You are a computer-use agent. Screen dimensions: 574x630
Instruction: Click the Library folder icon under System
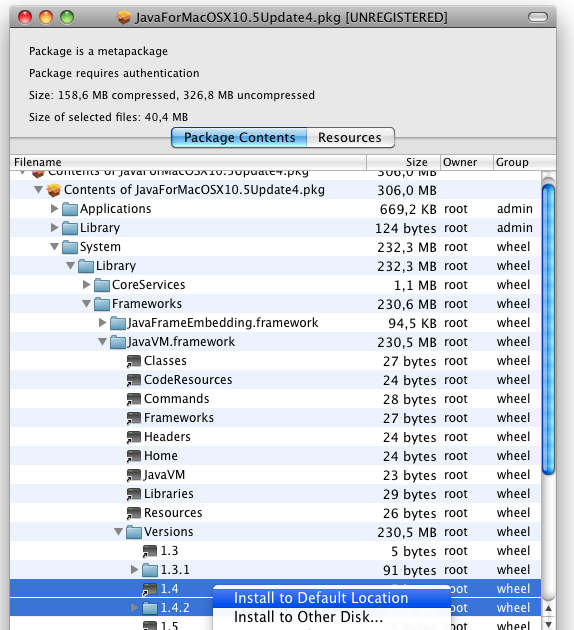coord(86,266)
